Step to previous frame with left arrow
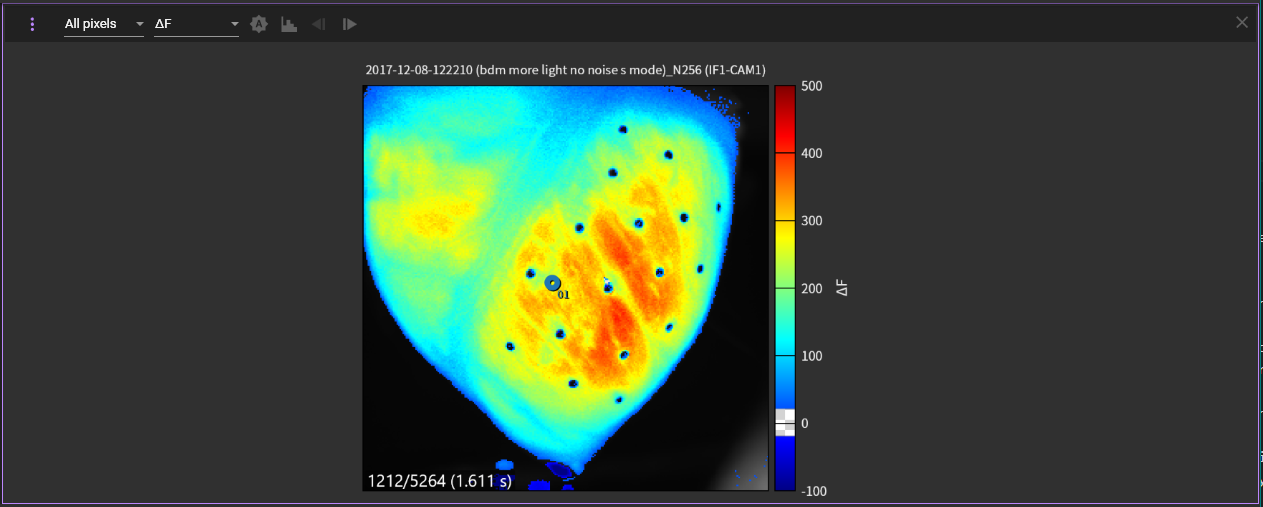Viewport: 1263px width, 507px height. coord(319,24)
